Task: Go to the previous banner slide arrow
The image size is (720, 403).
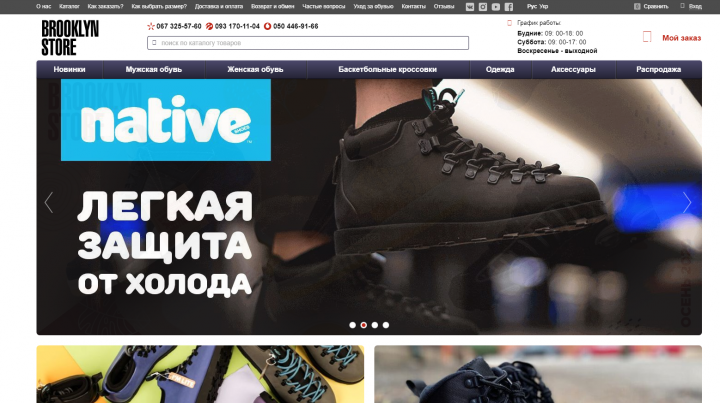Action: click(49, 202)
